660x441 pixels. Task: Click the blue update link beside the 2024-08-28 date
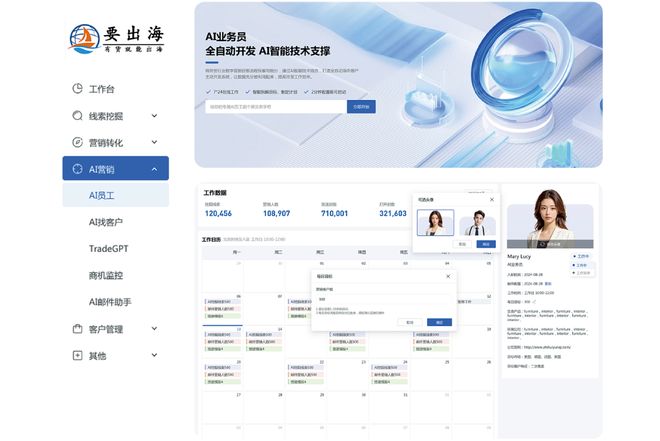(x=548, y=284)
